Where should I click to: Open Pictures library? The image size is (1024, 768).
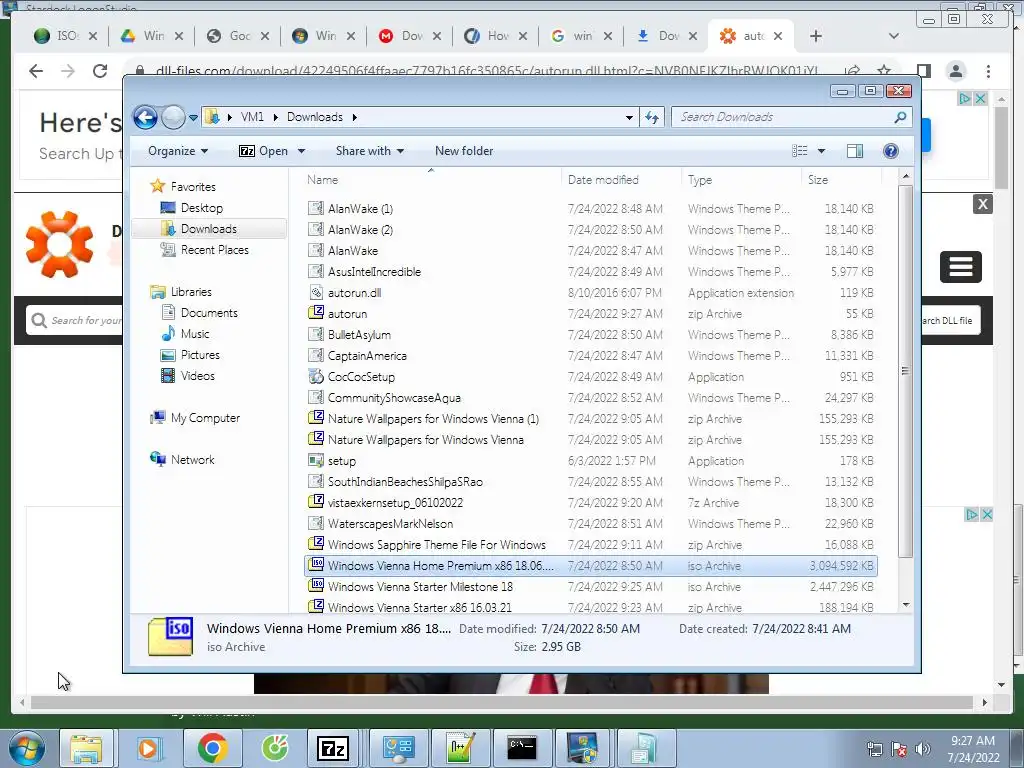(200, 355)
